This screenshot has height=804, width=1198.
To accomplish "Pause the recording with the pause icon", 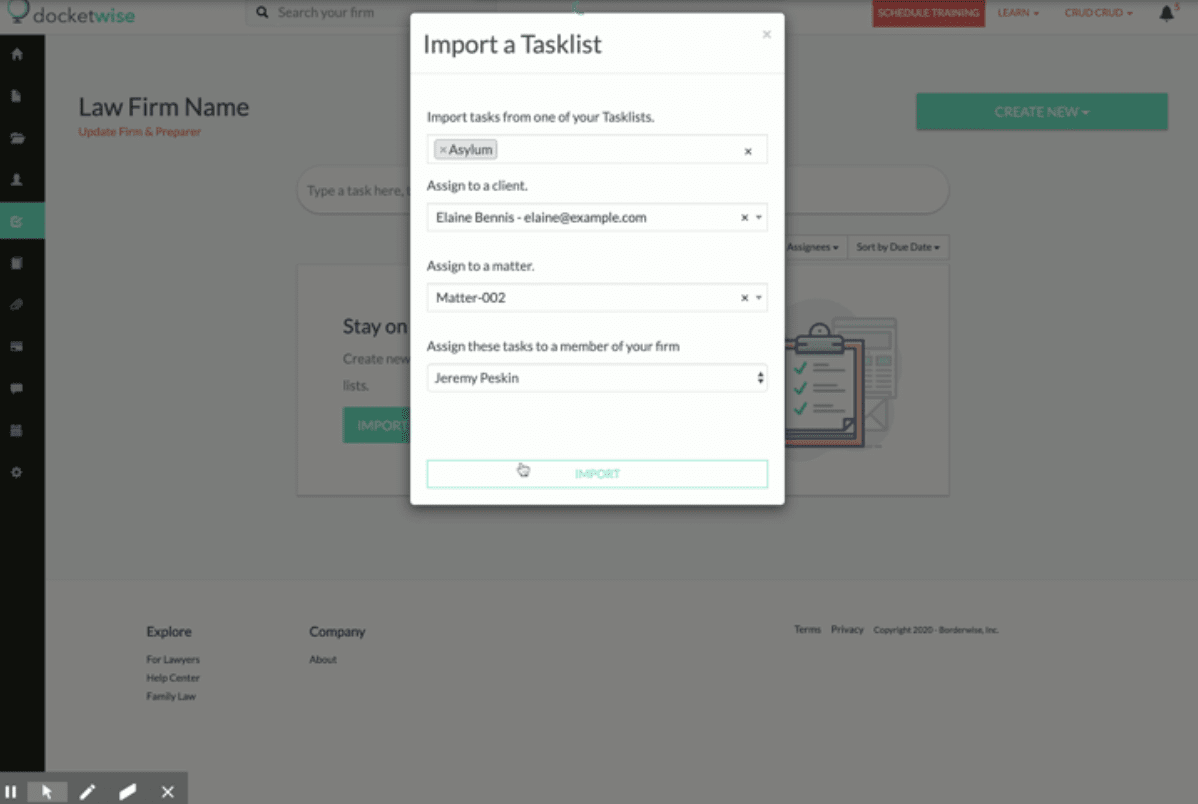I will [13, 790].
